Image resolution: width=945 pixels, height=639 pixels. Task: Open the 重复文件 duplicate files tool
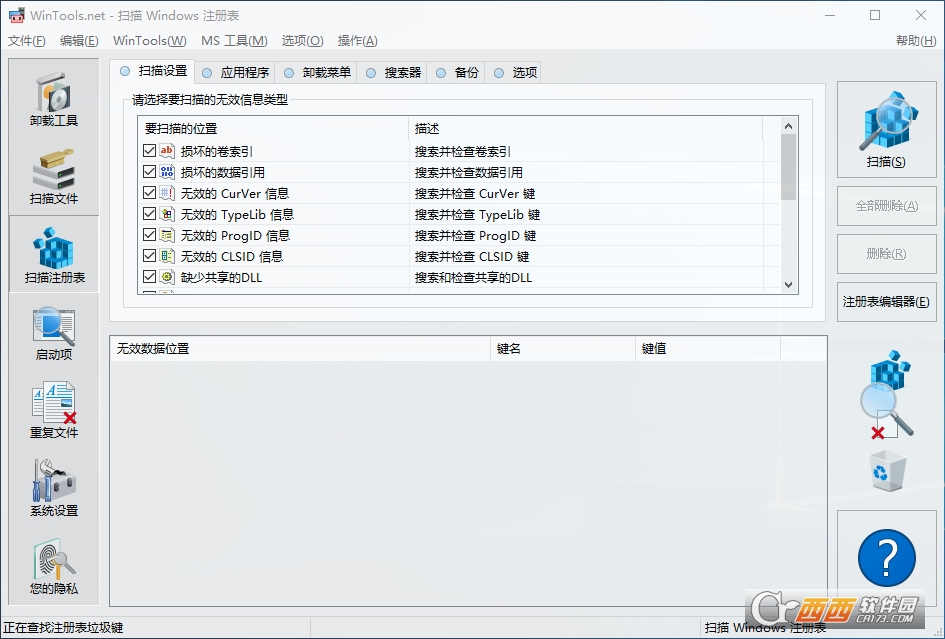[x=54, y=411]
